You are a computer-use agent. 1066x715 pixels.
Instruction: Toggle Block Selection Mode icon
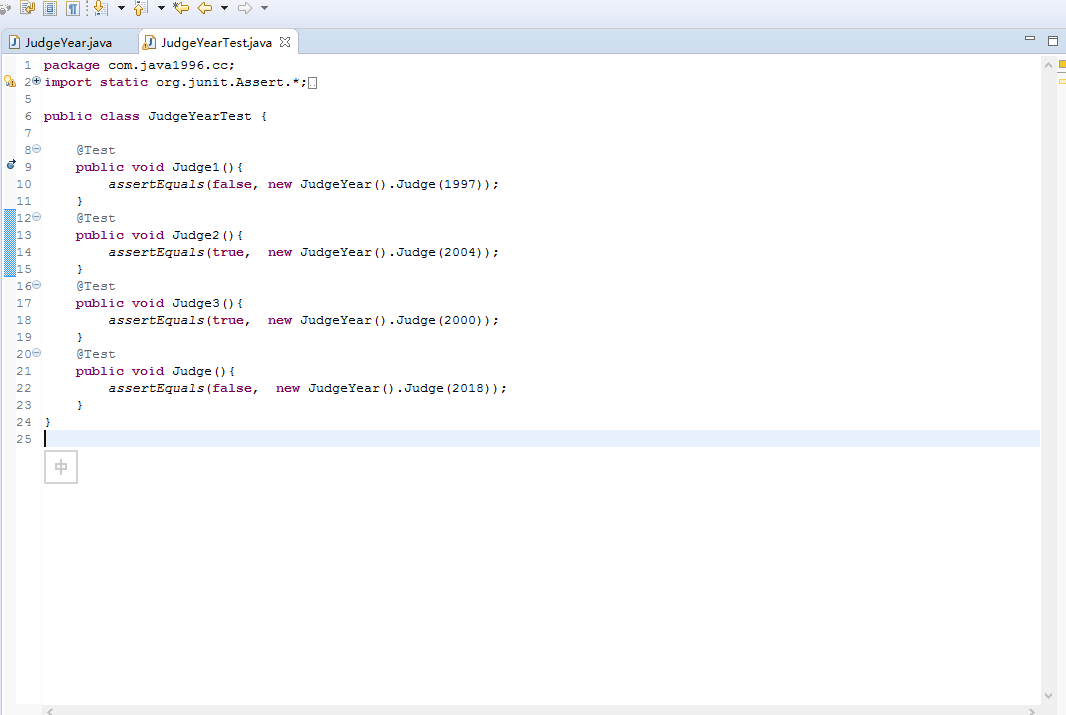[x=50, y=8]
